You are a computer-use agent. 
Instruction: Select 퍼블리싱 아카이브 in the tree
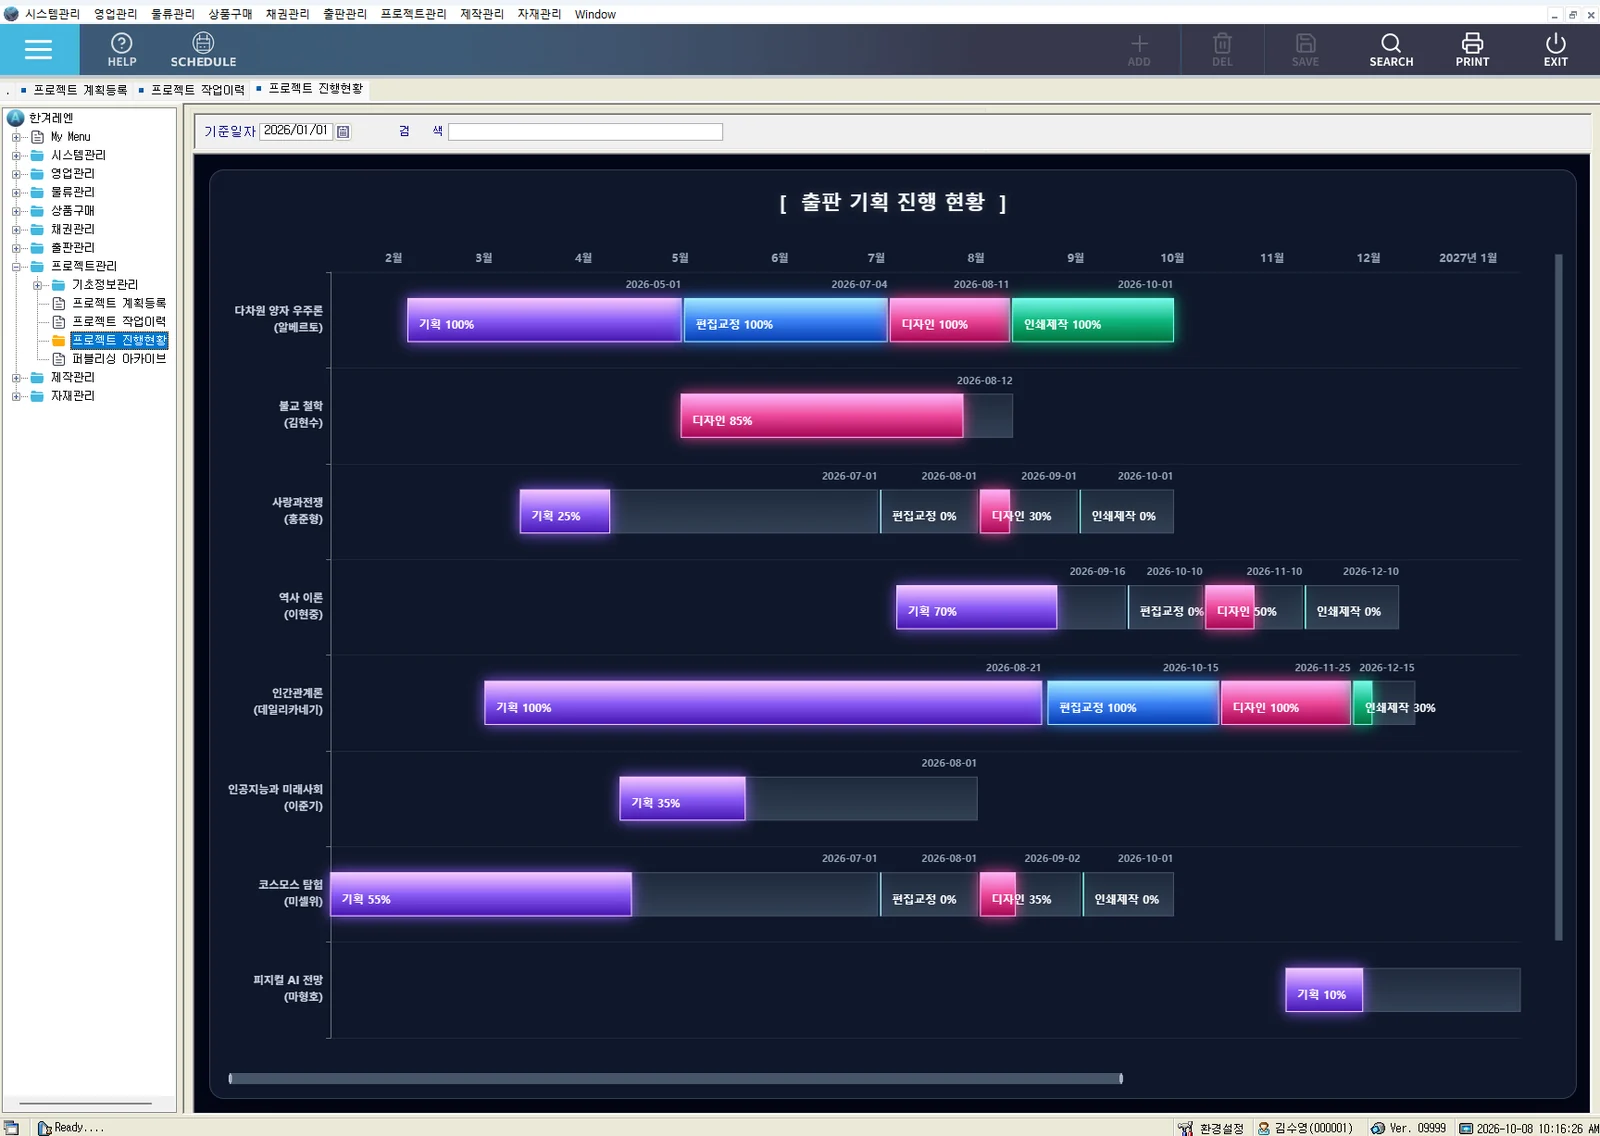coord(119,359)
